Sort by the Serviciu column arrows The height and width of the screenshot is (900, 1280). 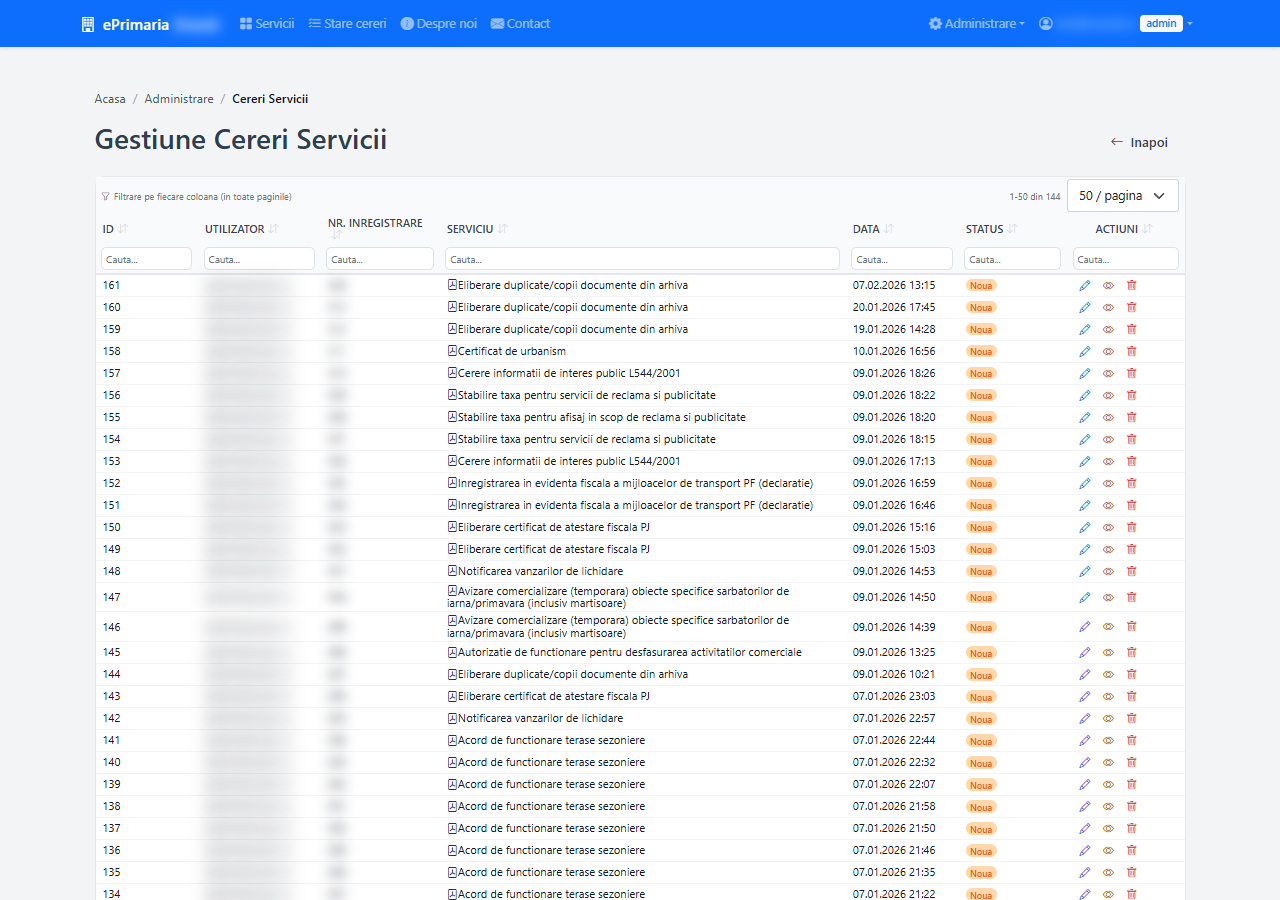click(503, 229)
